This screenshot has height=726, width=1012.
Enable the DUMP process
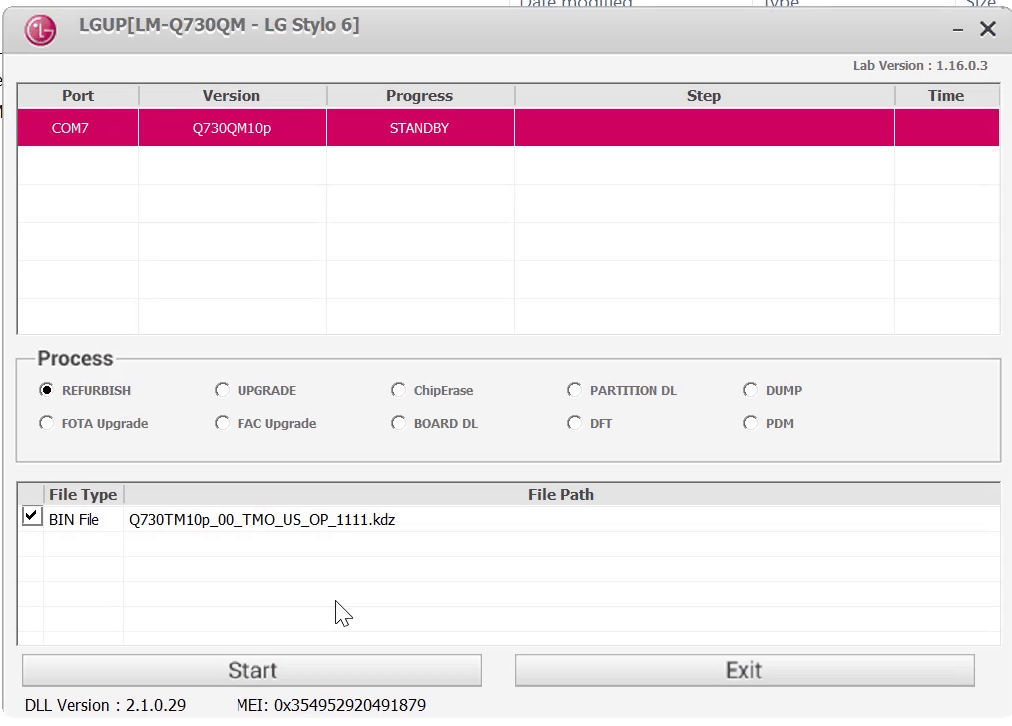751,389
